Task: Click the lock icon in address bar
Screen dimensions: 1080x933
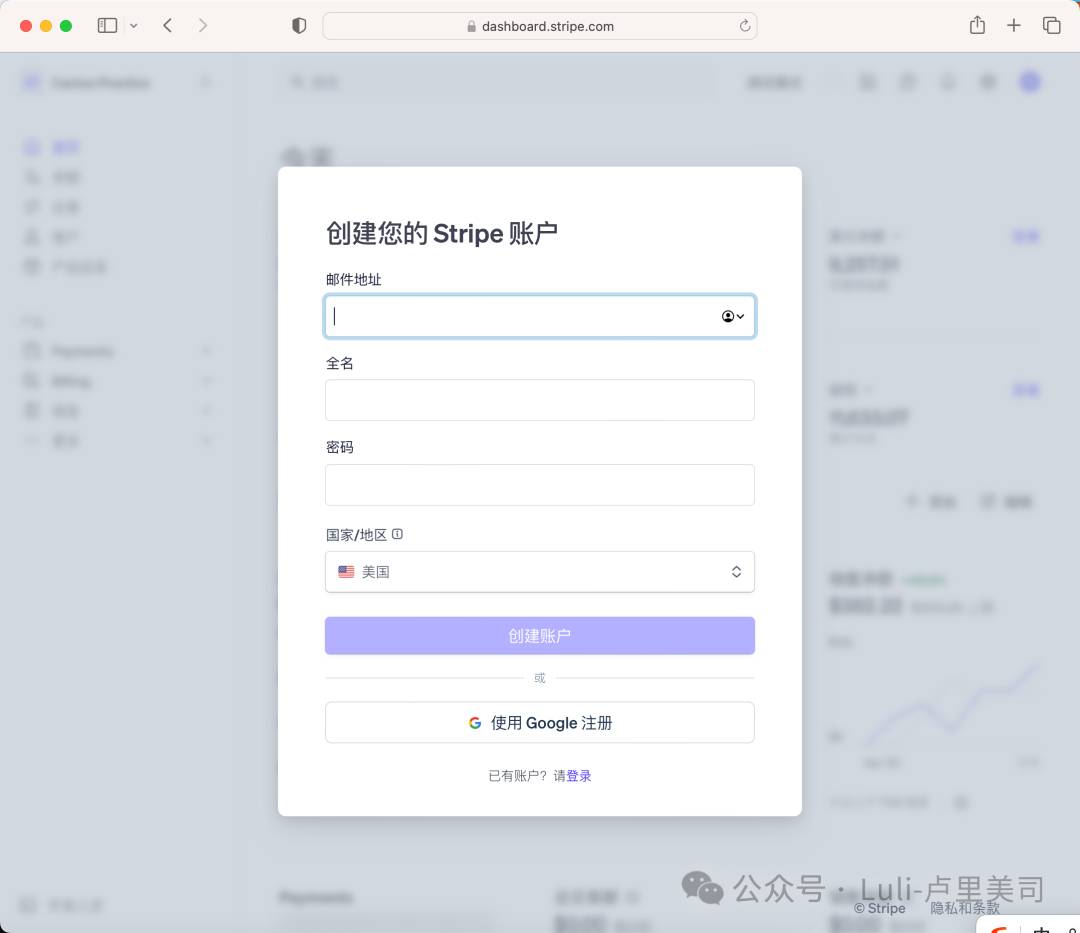Action: (471, 26)
